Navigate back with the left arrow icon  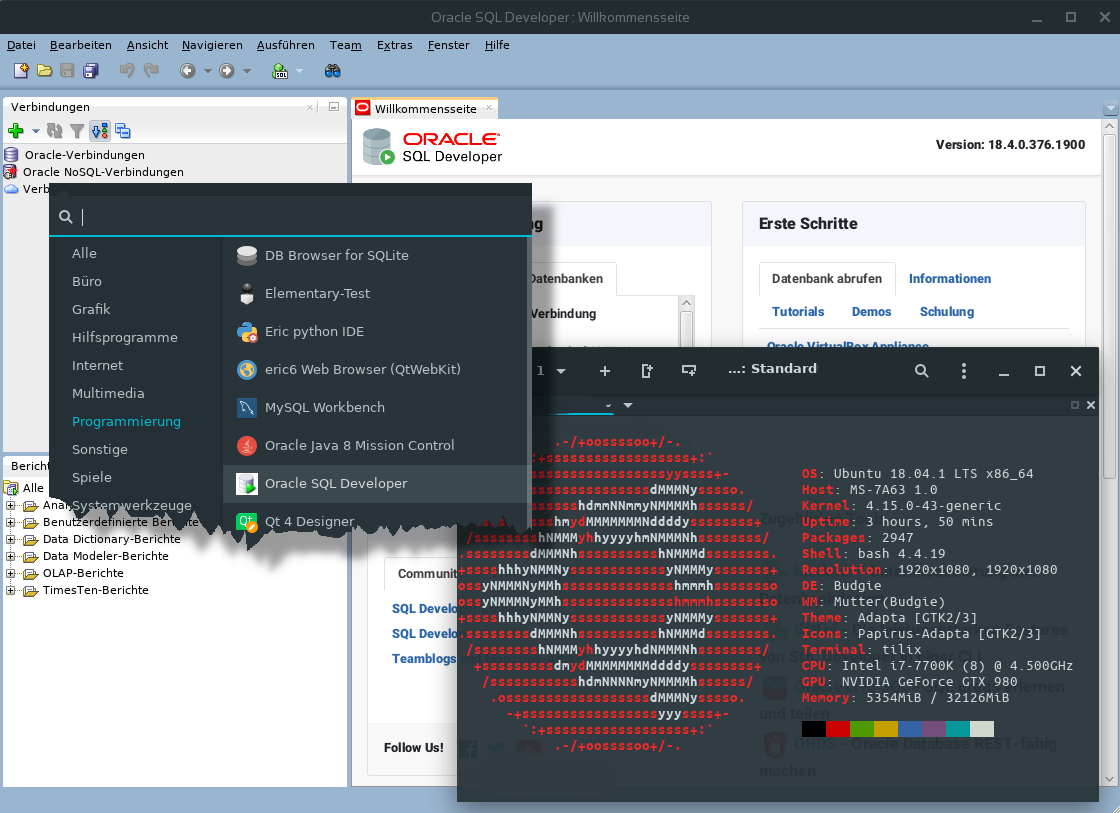(187, 71)
